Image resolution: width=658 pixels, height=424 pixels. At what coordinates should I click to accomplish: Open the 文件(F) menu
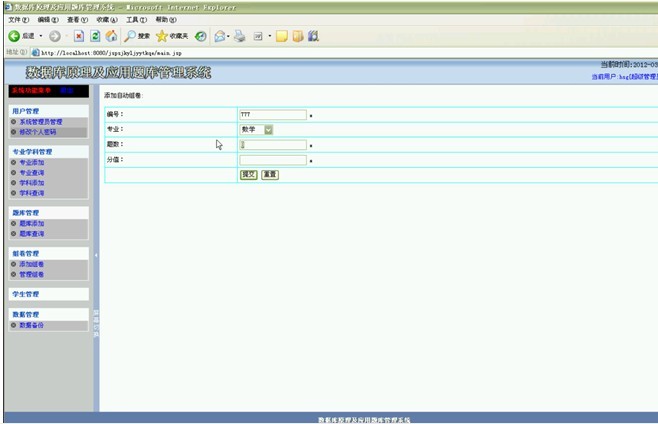pos(17,20)
